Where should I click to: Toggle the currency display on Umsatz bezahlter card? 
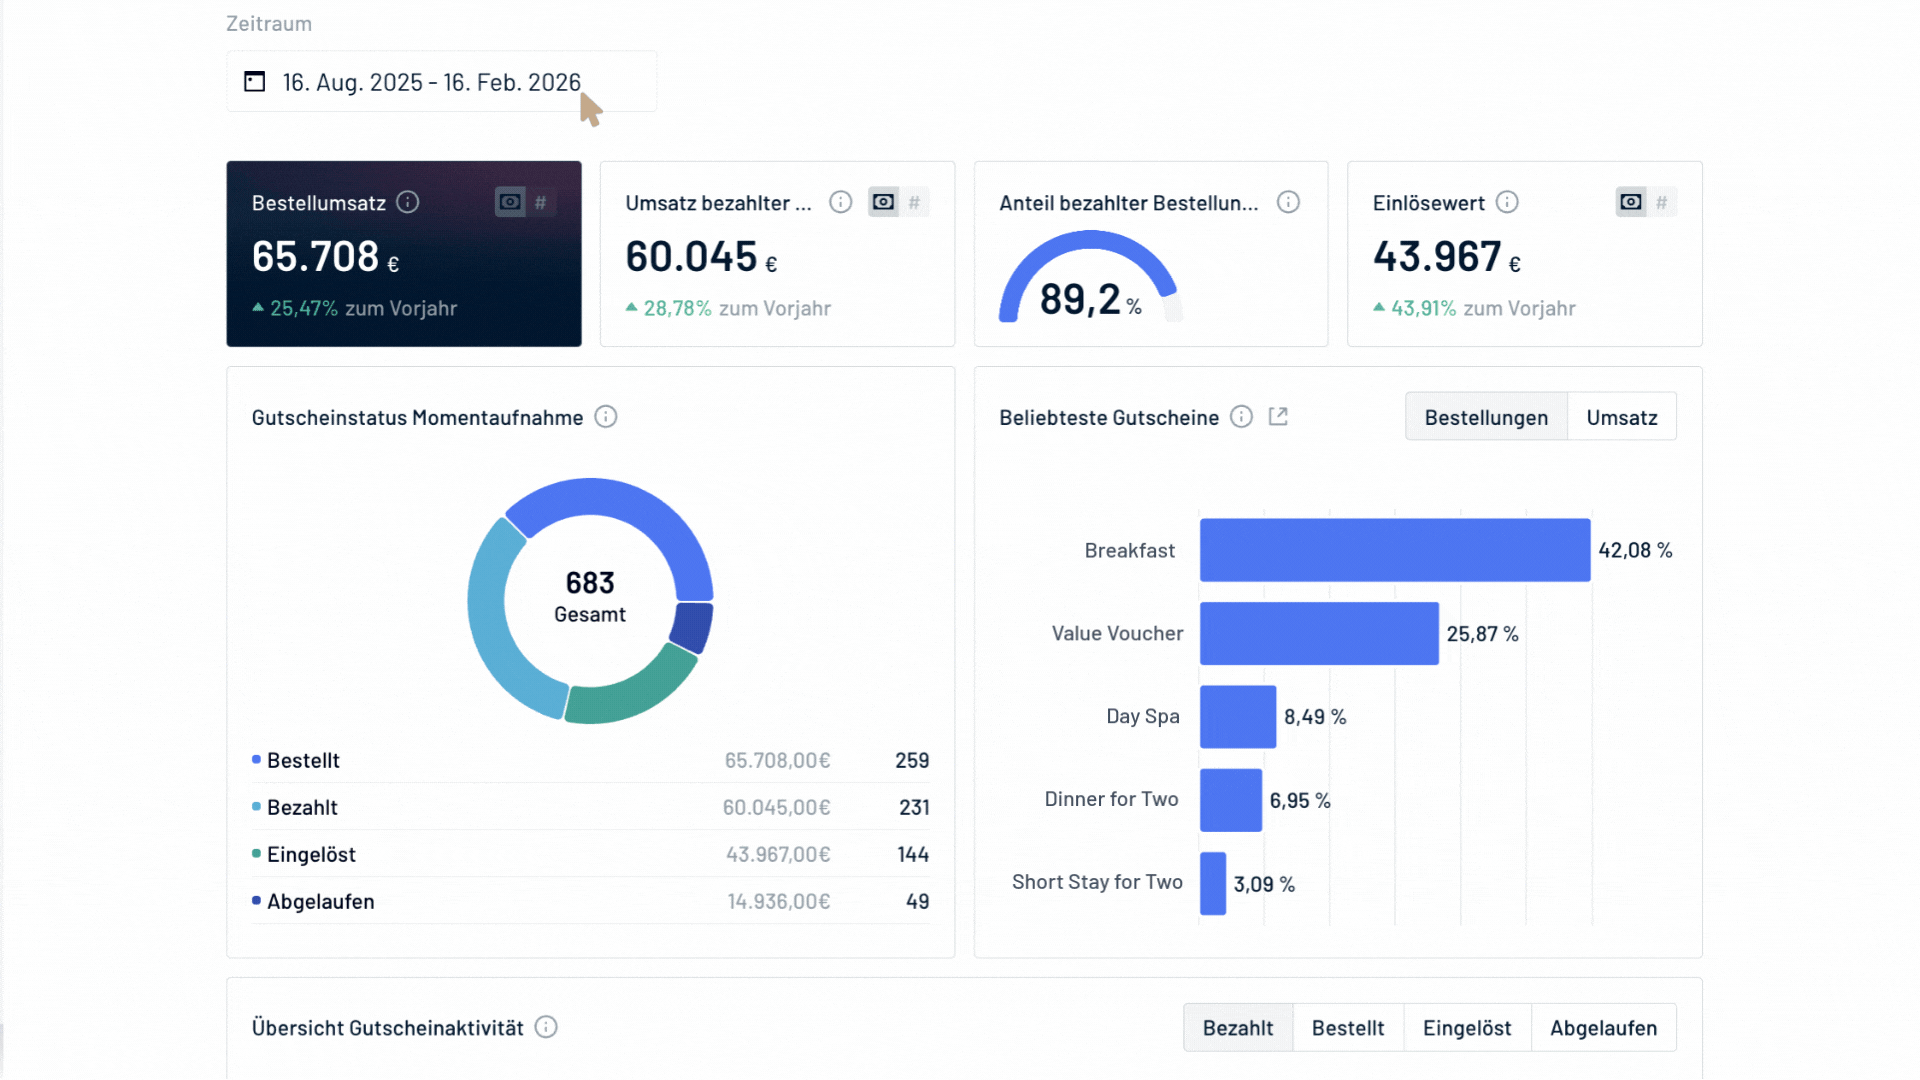tap(882, 201)
